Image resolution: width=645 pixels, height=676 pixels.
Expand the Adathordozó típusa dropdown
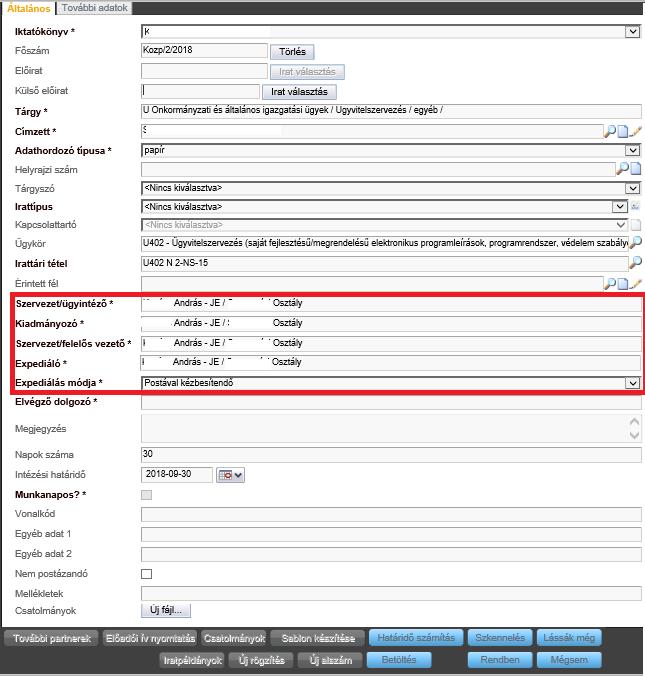(632, 150)
